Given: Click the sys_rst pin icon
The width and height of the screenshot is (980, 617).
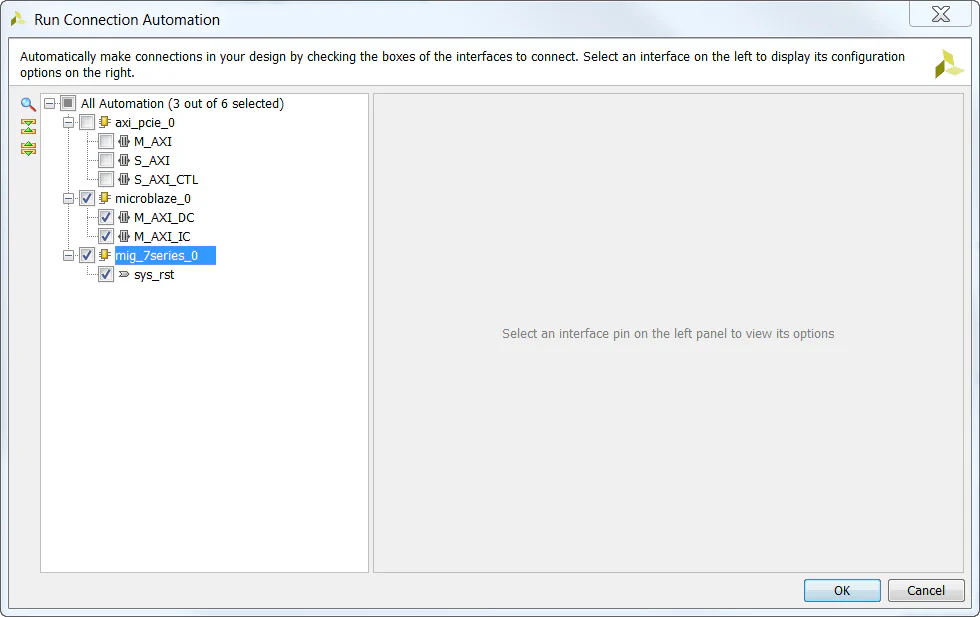Looking at the screenshot, I should [x=124, y=274].
